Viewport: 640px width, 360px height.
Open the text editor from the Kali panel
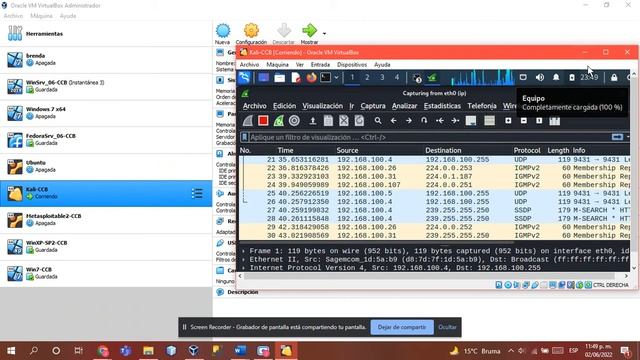(x=296, y=78)
